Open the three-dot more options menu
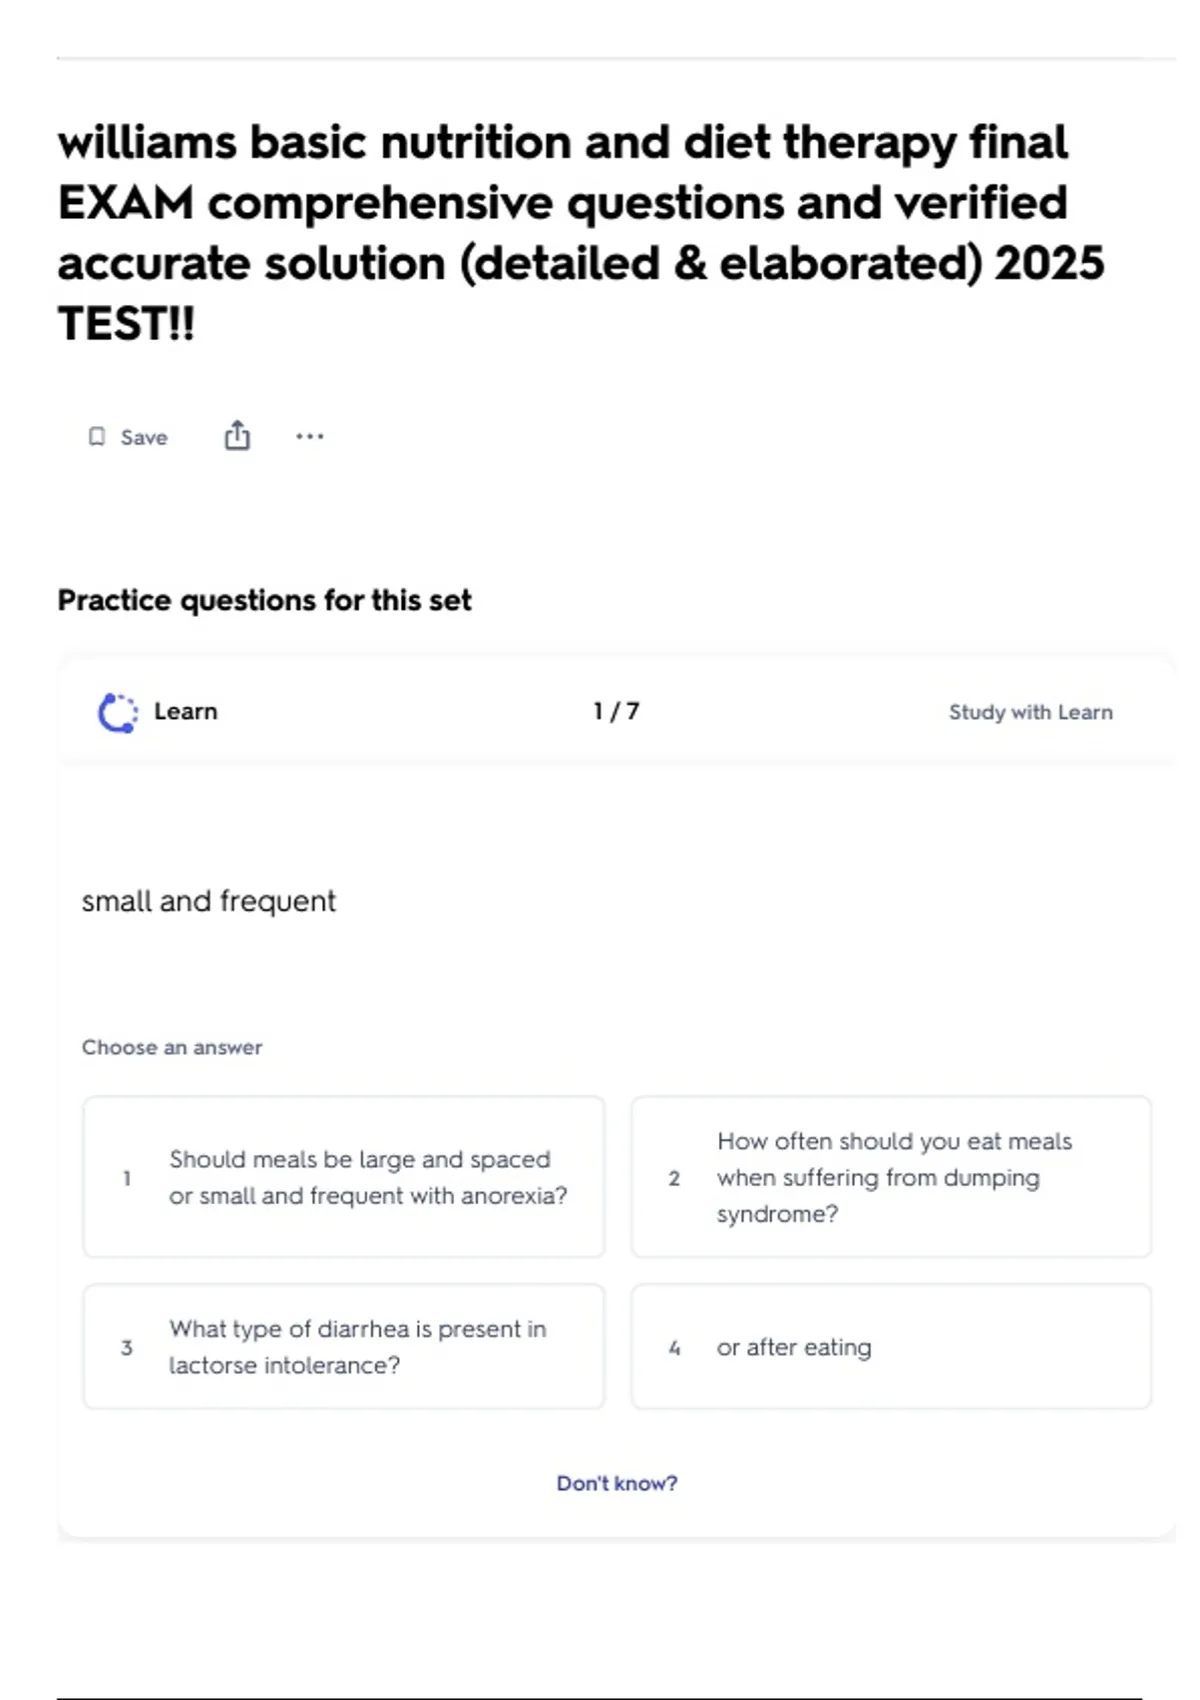Screen dimensions: 1200x1700 tap(310, 436)
